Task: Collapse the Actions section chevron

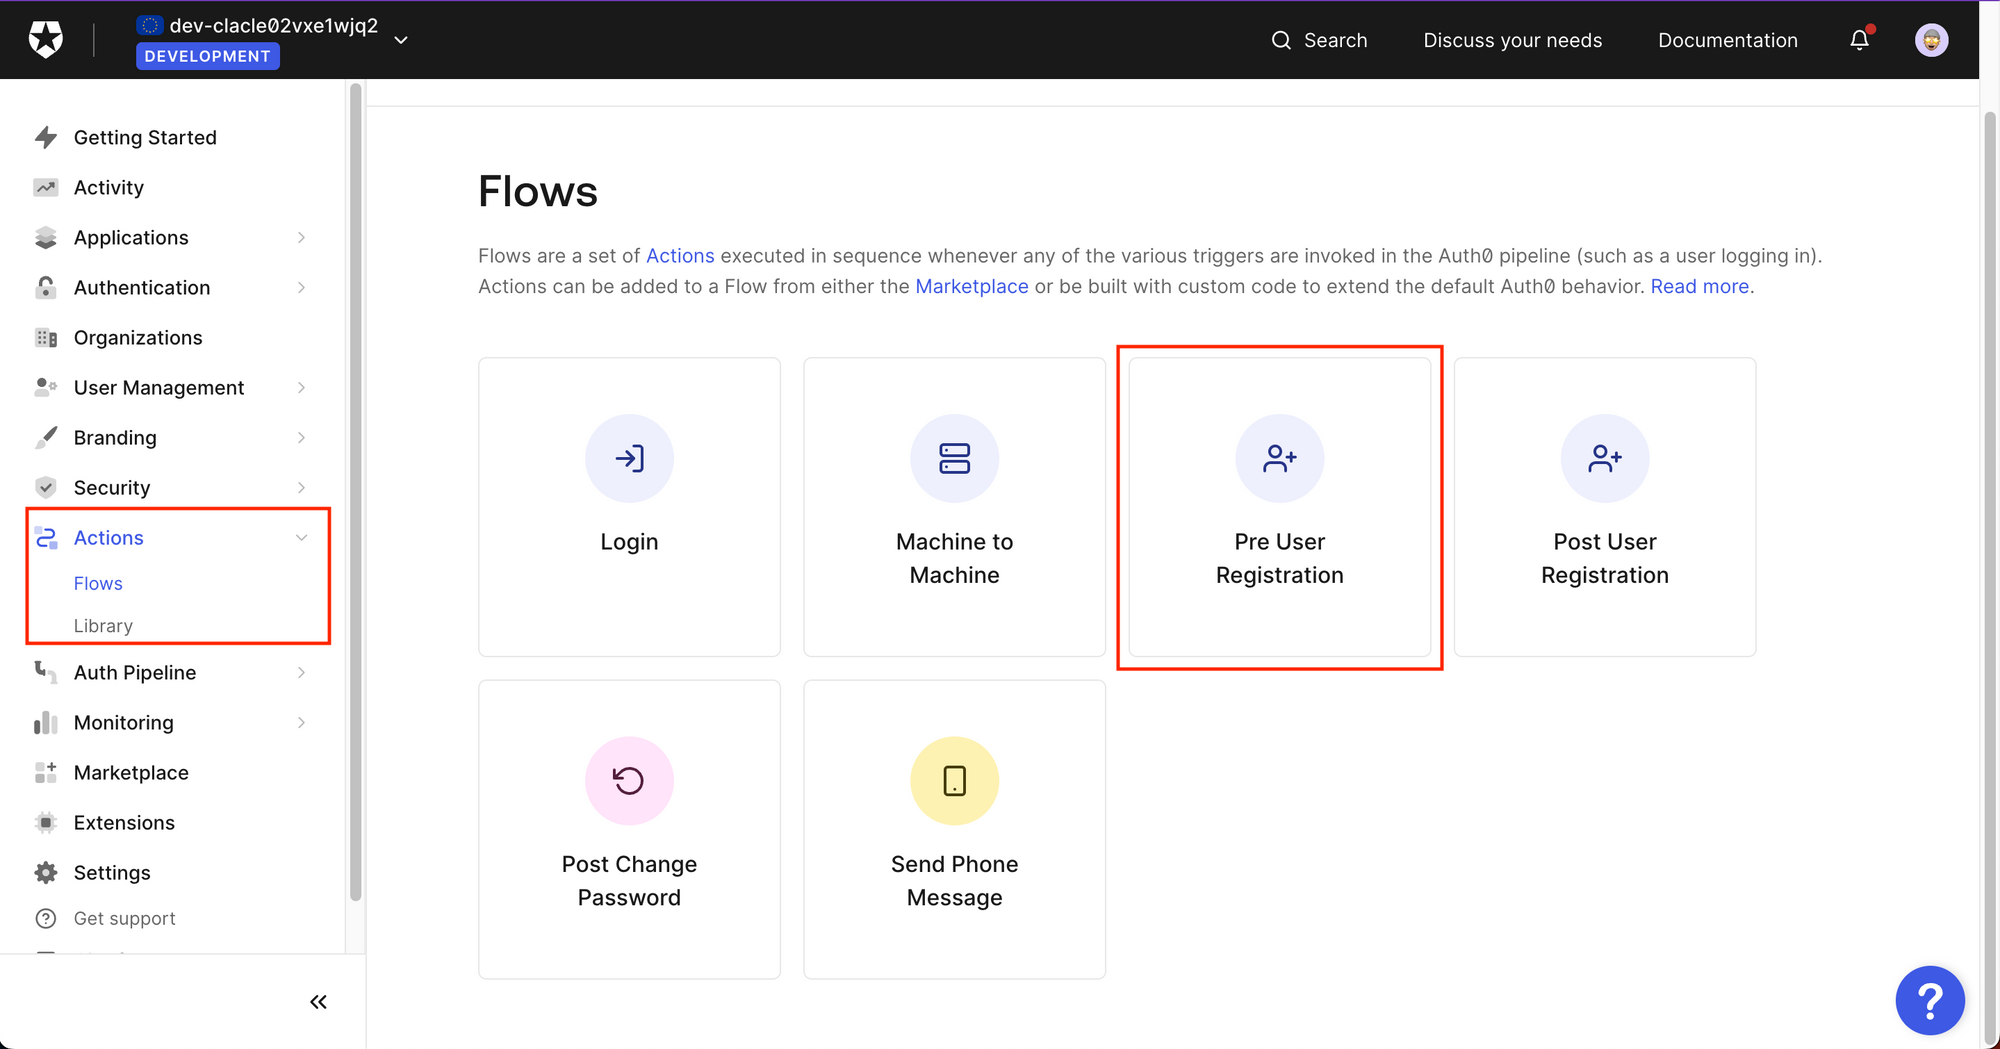Action: coord(301,538)
